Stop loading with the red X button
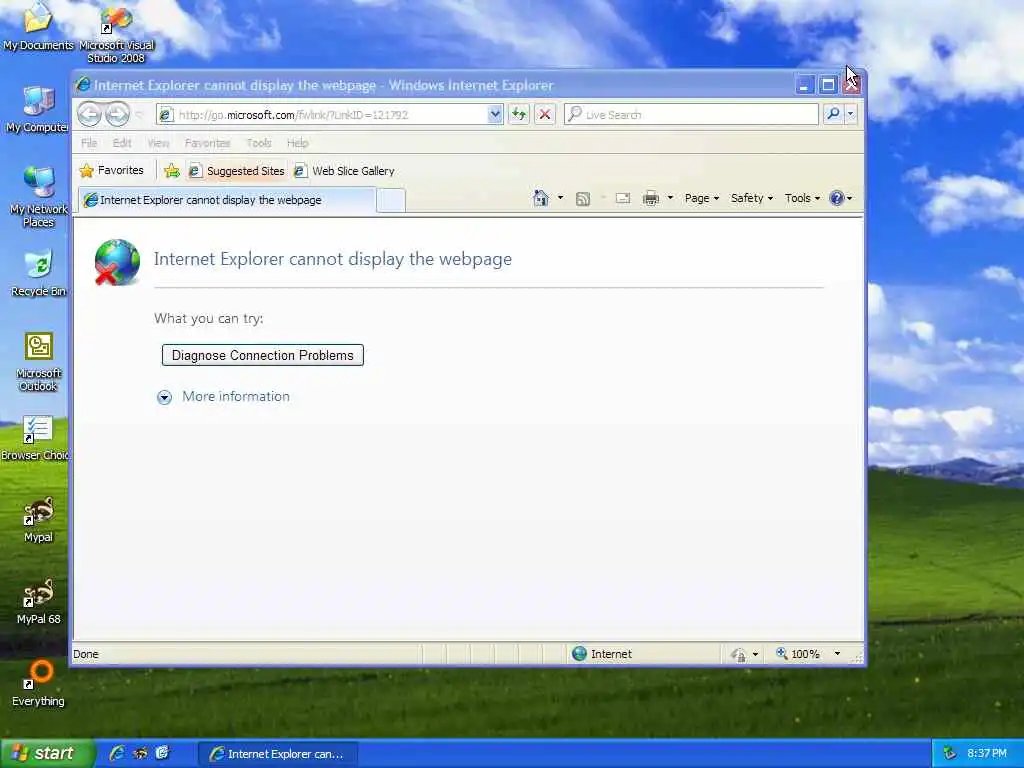Image resolution: width=1024 pixels, height=768 pixels. click(x=544, y=114)
